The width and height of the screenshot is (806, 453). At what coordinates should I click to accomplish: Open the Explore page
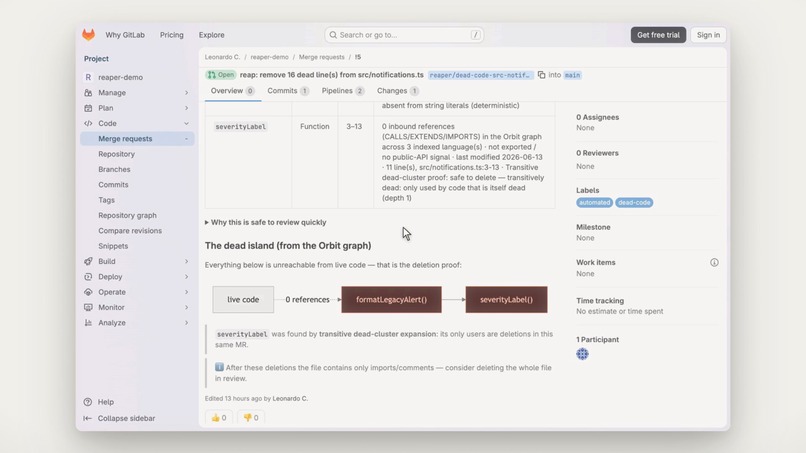tap(212, 35)
